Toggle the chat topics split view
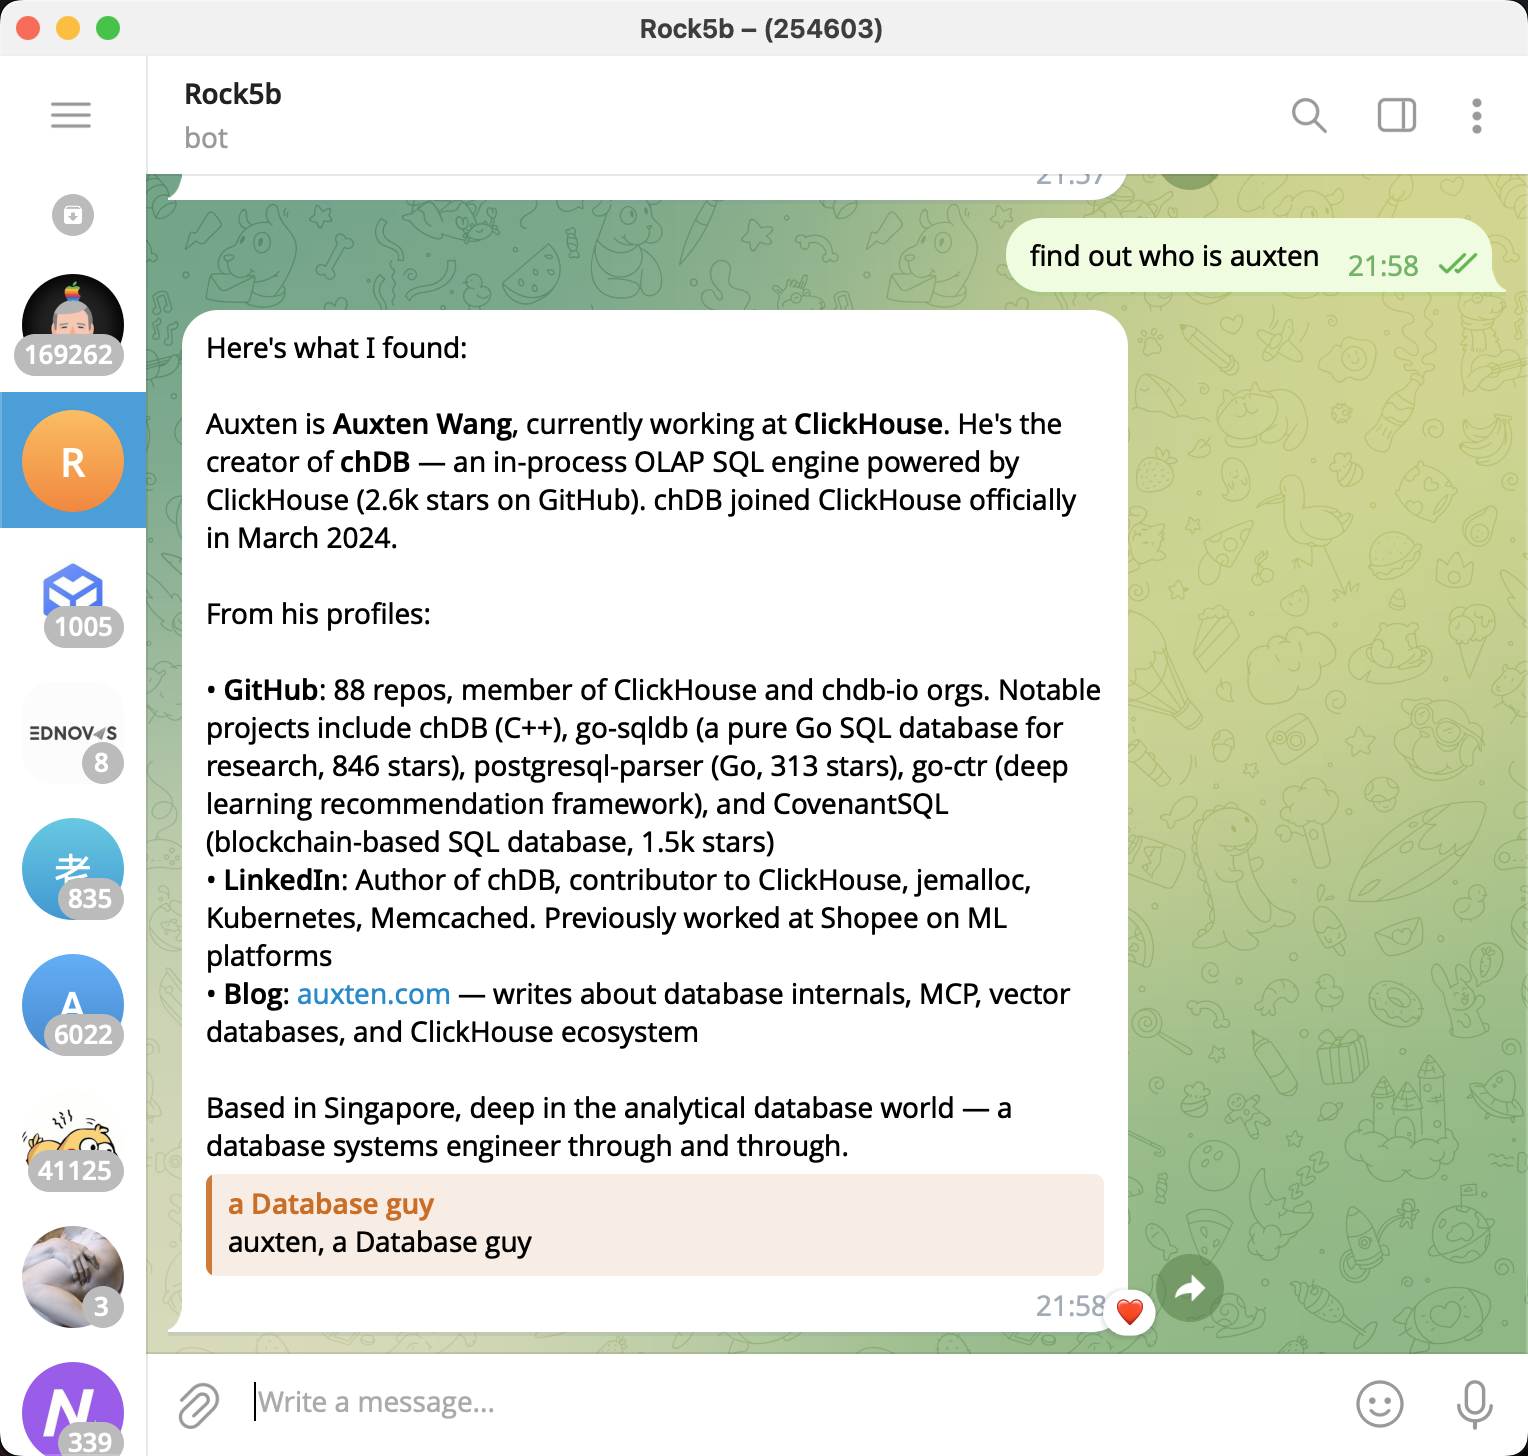The image size is (1528, 1456). pos(1396,116)
